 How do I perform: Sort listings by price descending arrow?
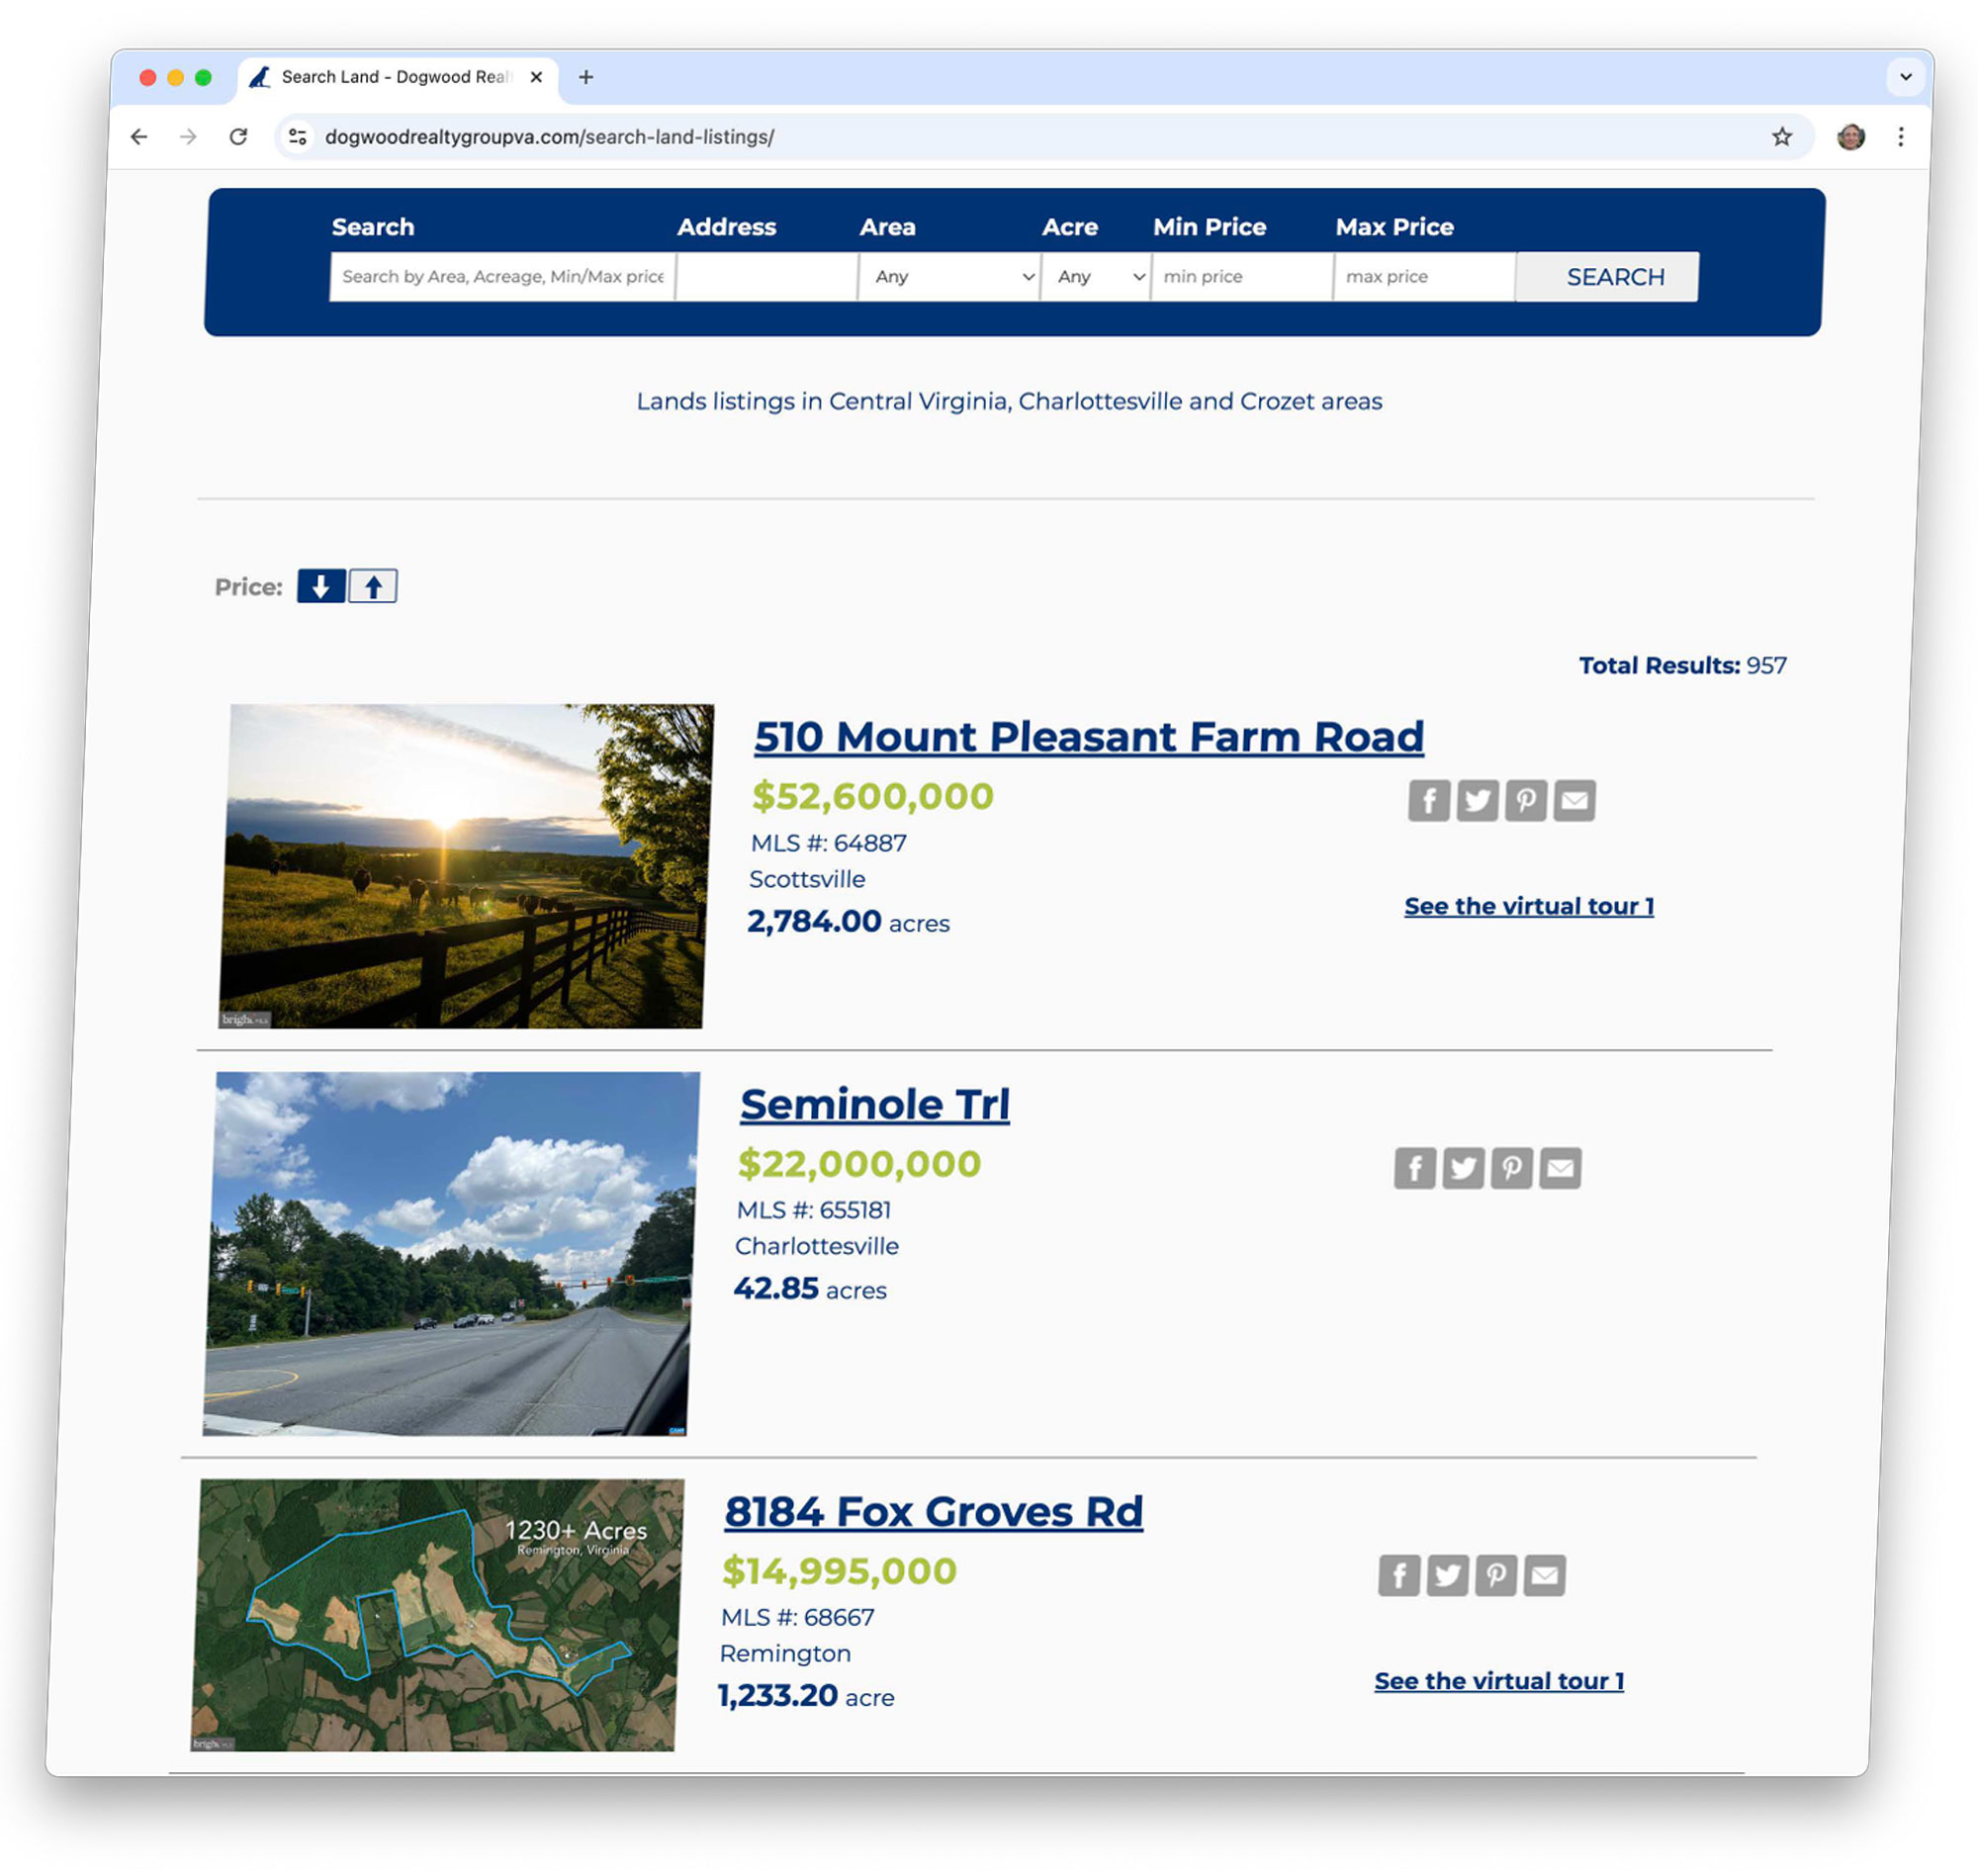[320, 586]
